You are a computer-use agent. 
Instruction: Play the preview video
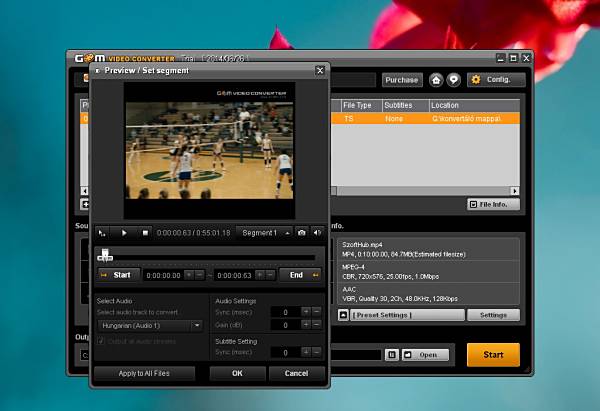pos(124,233)
